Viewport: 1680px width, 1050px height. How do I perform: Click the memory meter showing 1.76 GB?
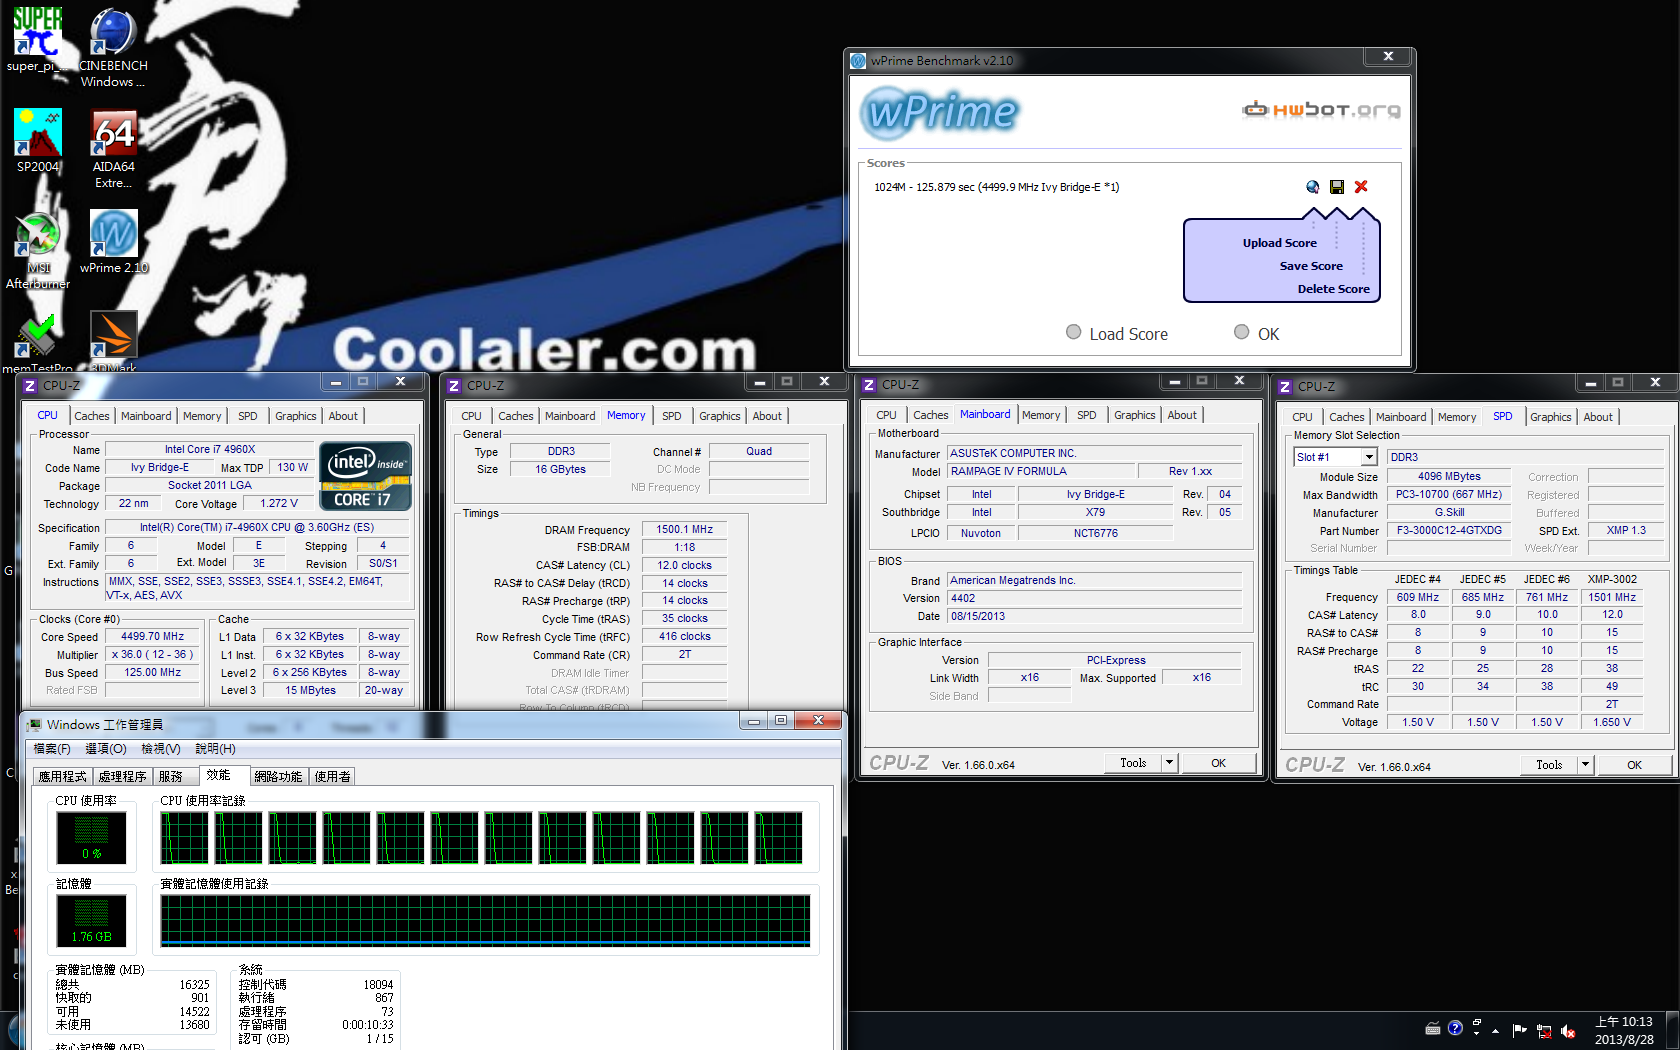(x=91, y=921)
